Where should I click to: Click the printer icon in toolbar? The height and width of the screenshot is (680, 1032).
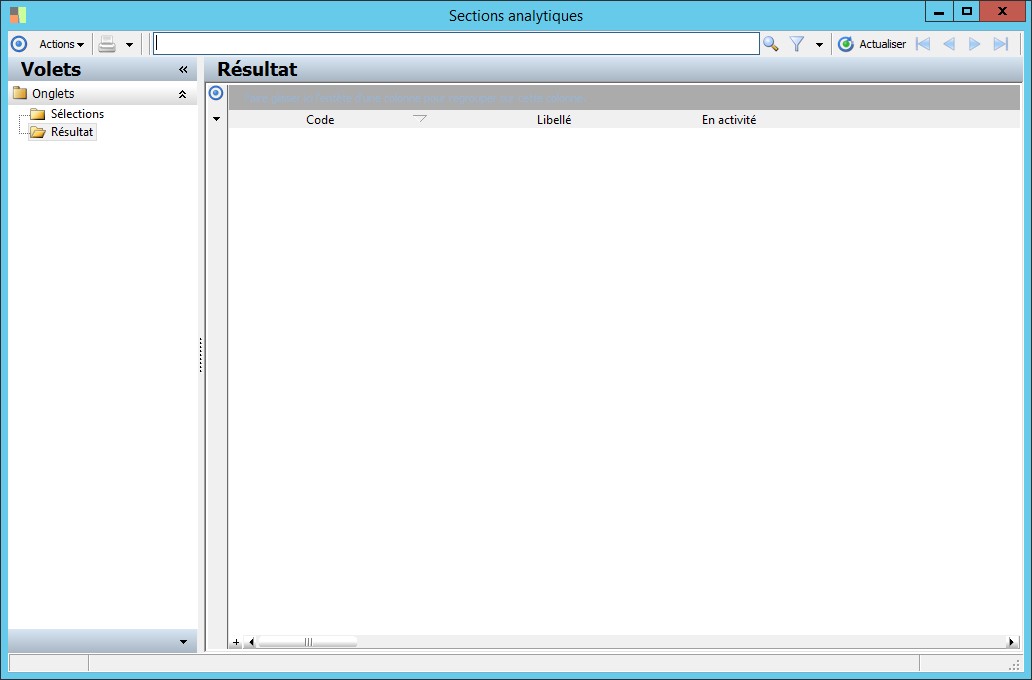(107, 44)
